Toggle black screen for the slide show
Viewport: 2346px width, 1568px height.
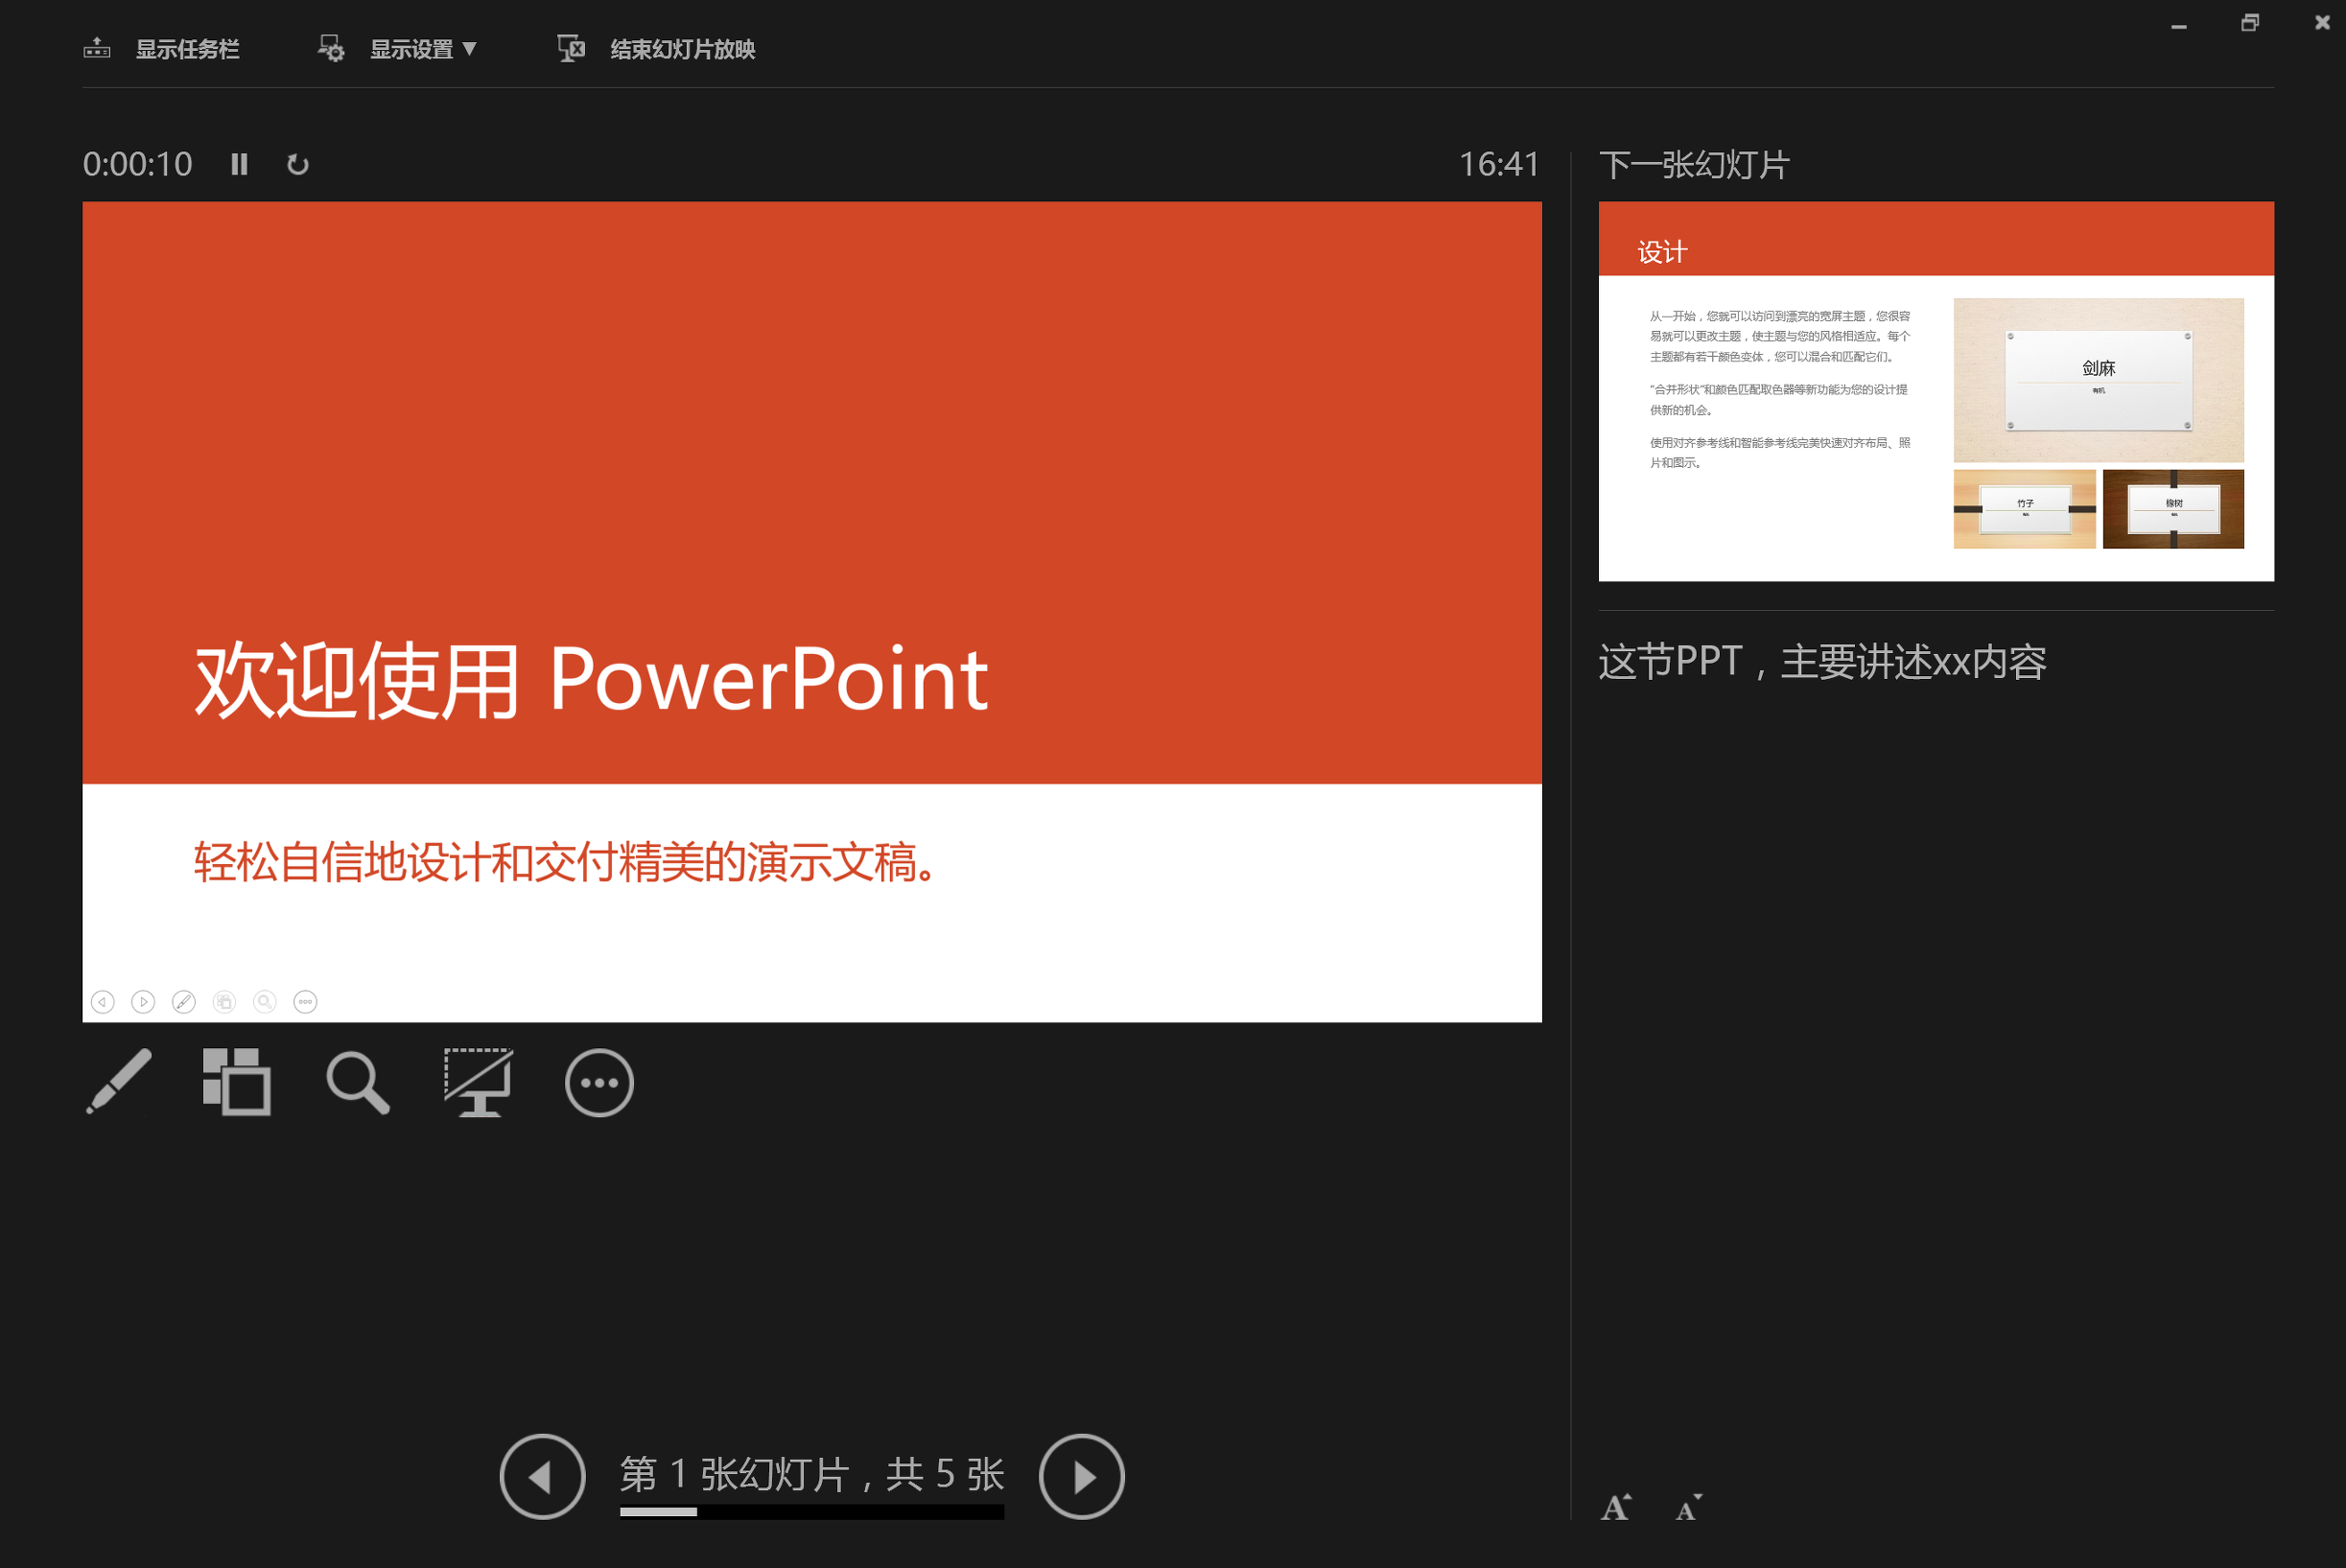tap(479, 1082)
